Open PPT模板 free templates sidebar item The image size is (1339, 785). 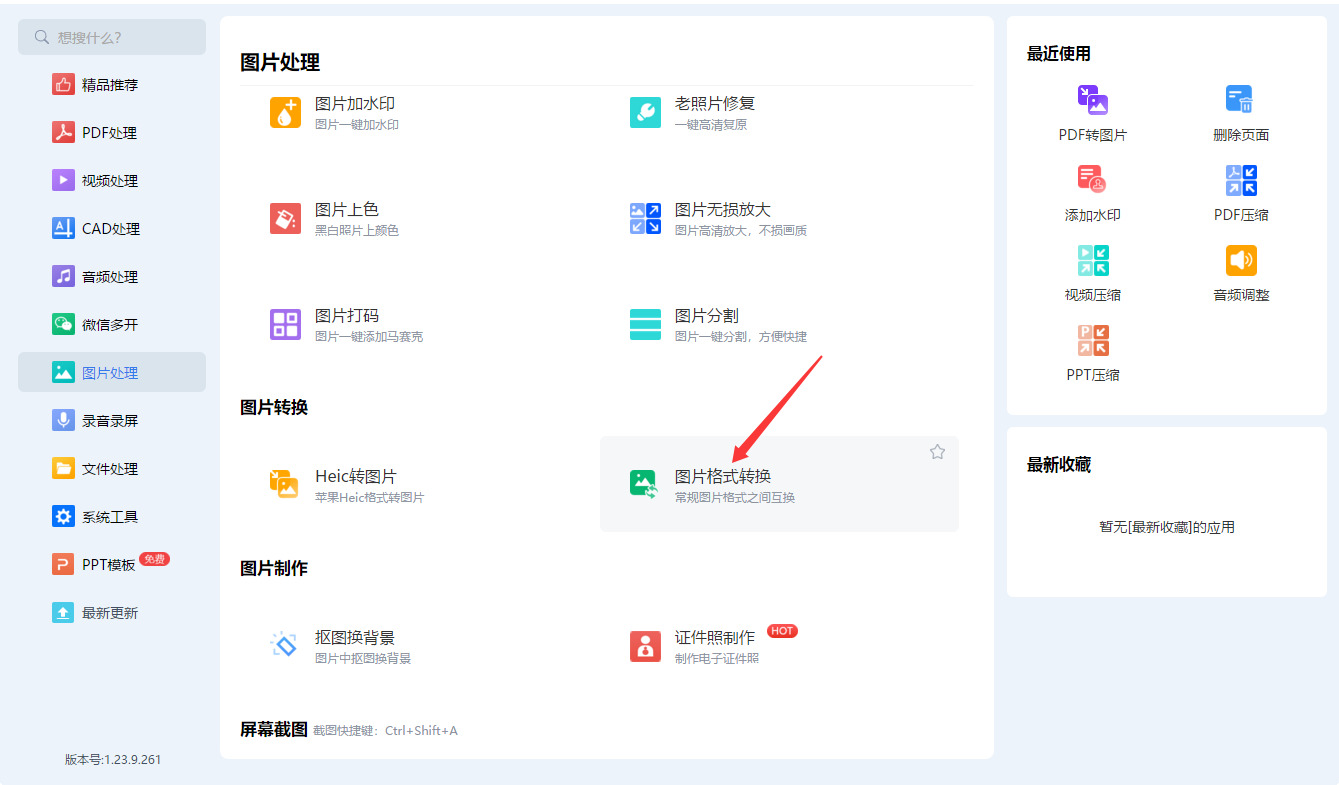point(112,565)
